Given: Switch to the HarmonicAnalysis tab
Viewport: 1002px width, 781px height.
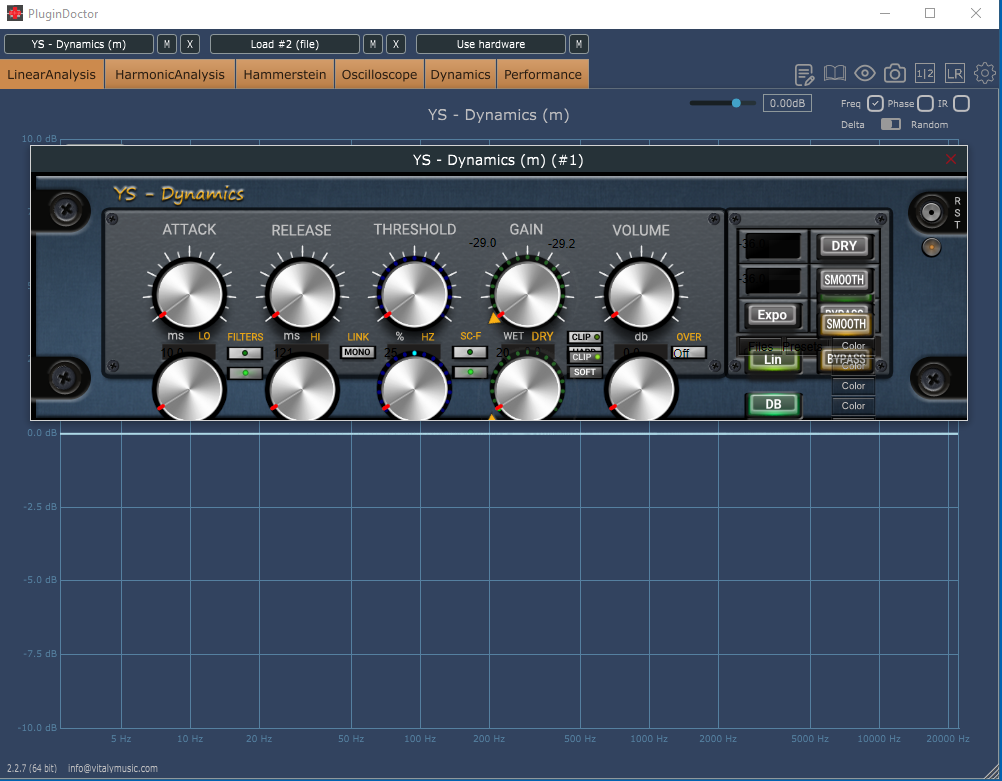Looking at the screenshot, I should pos(170,74).
